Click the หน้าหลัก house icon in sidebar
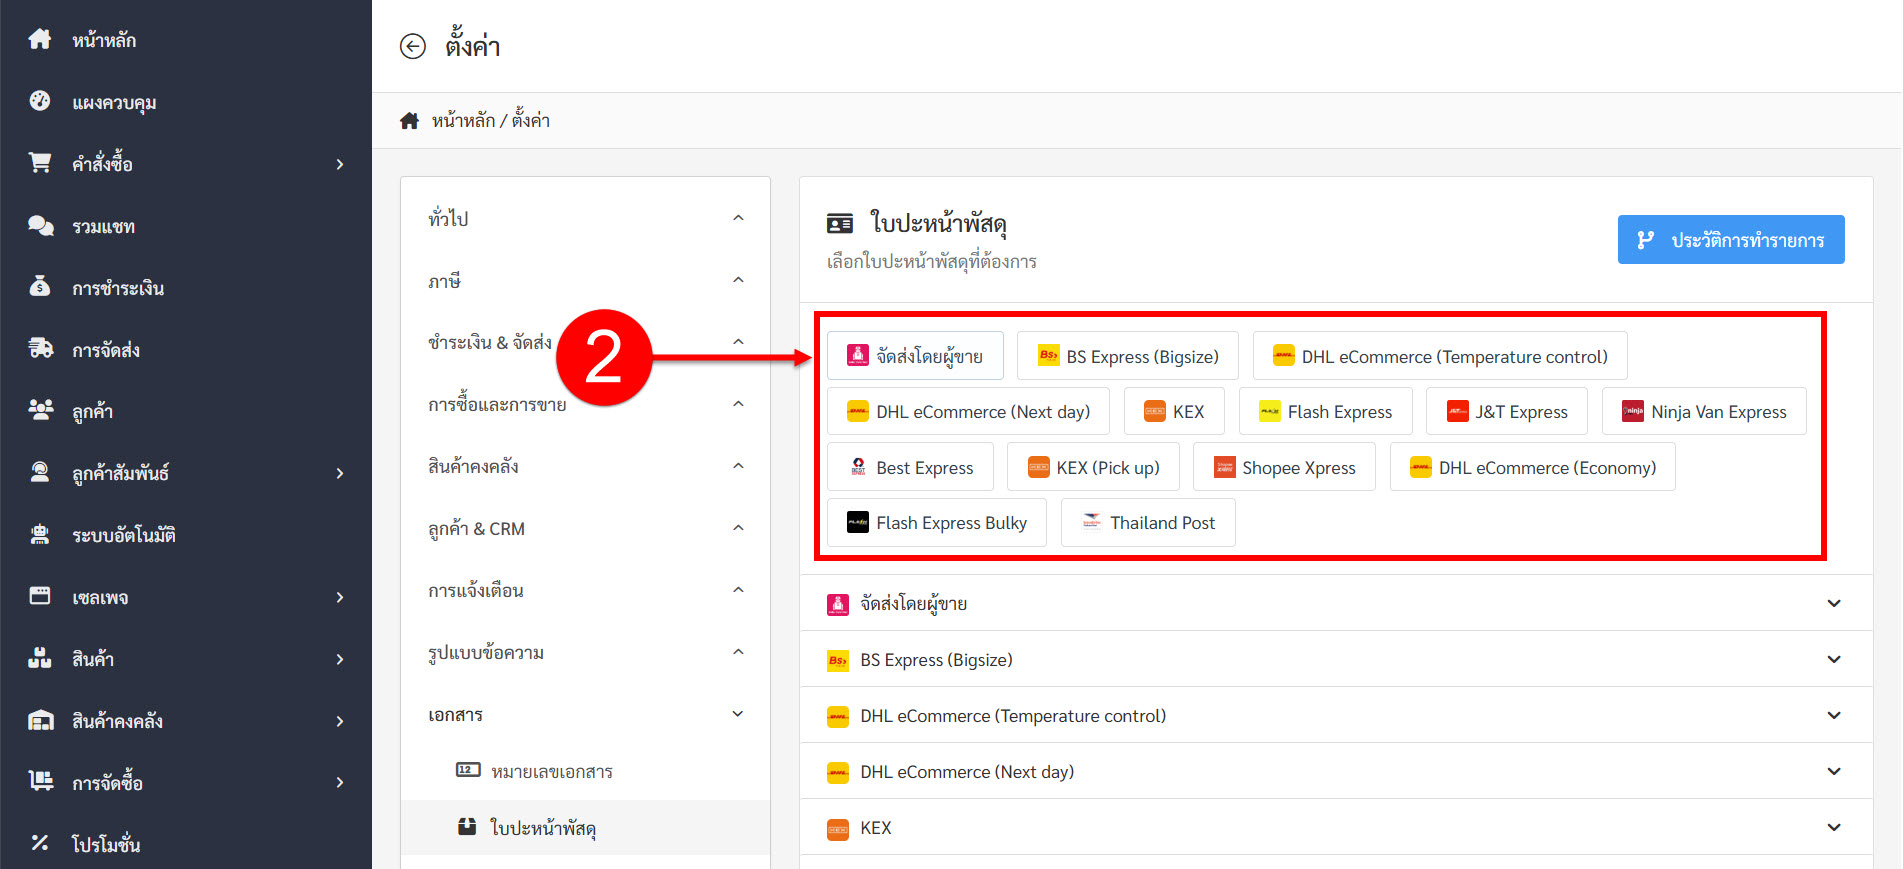Screen dimensions: 1903x869 click(40, 39)
